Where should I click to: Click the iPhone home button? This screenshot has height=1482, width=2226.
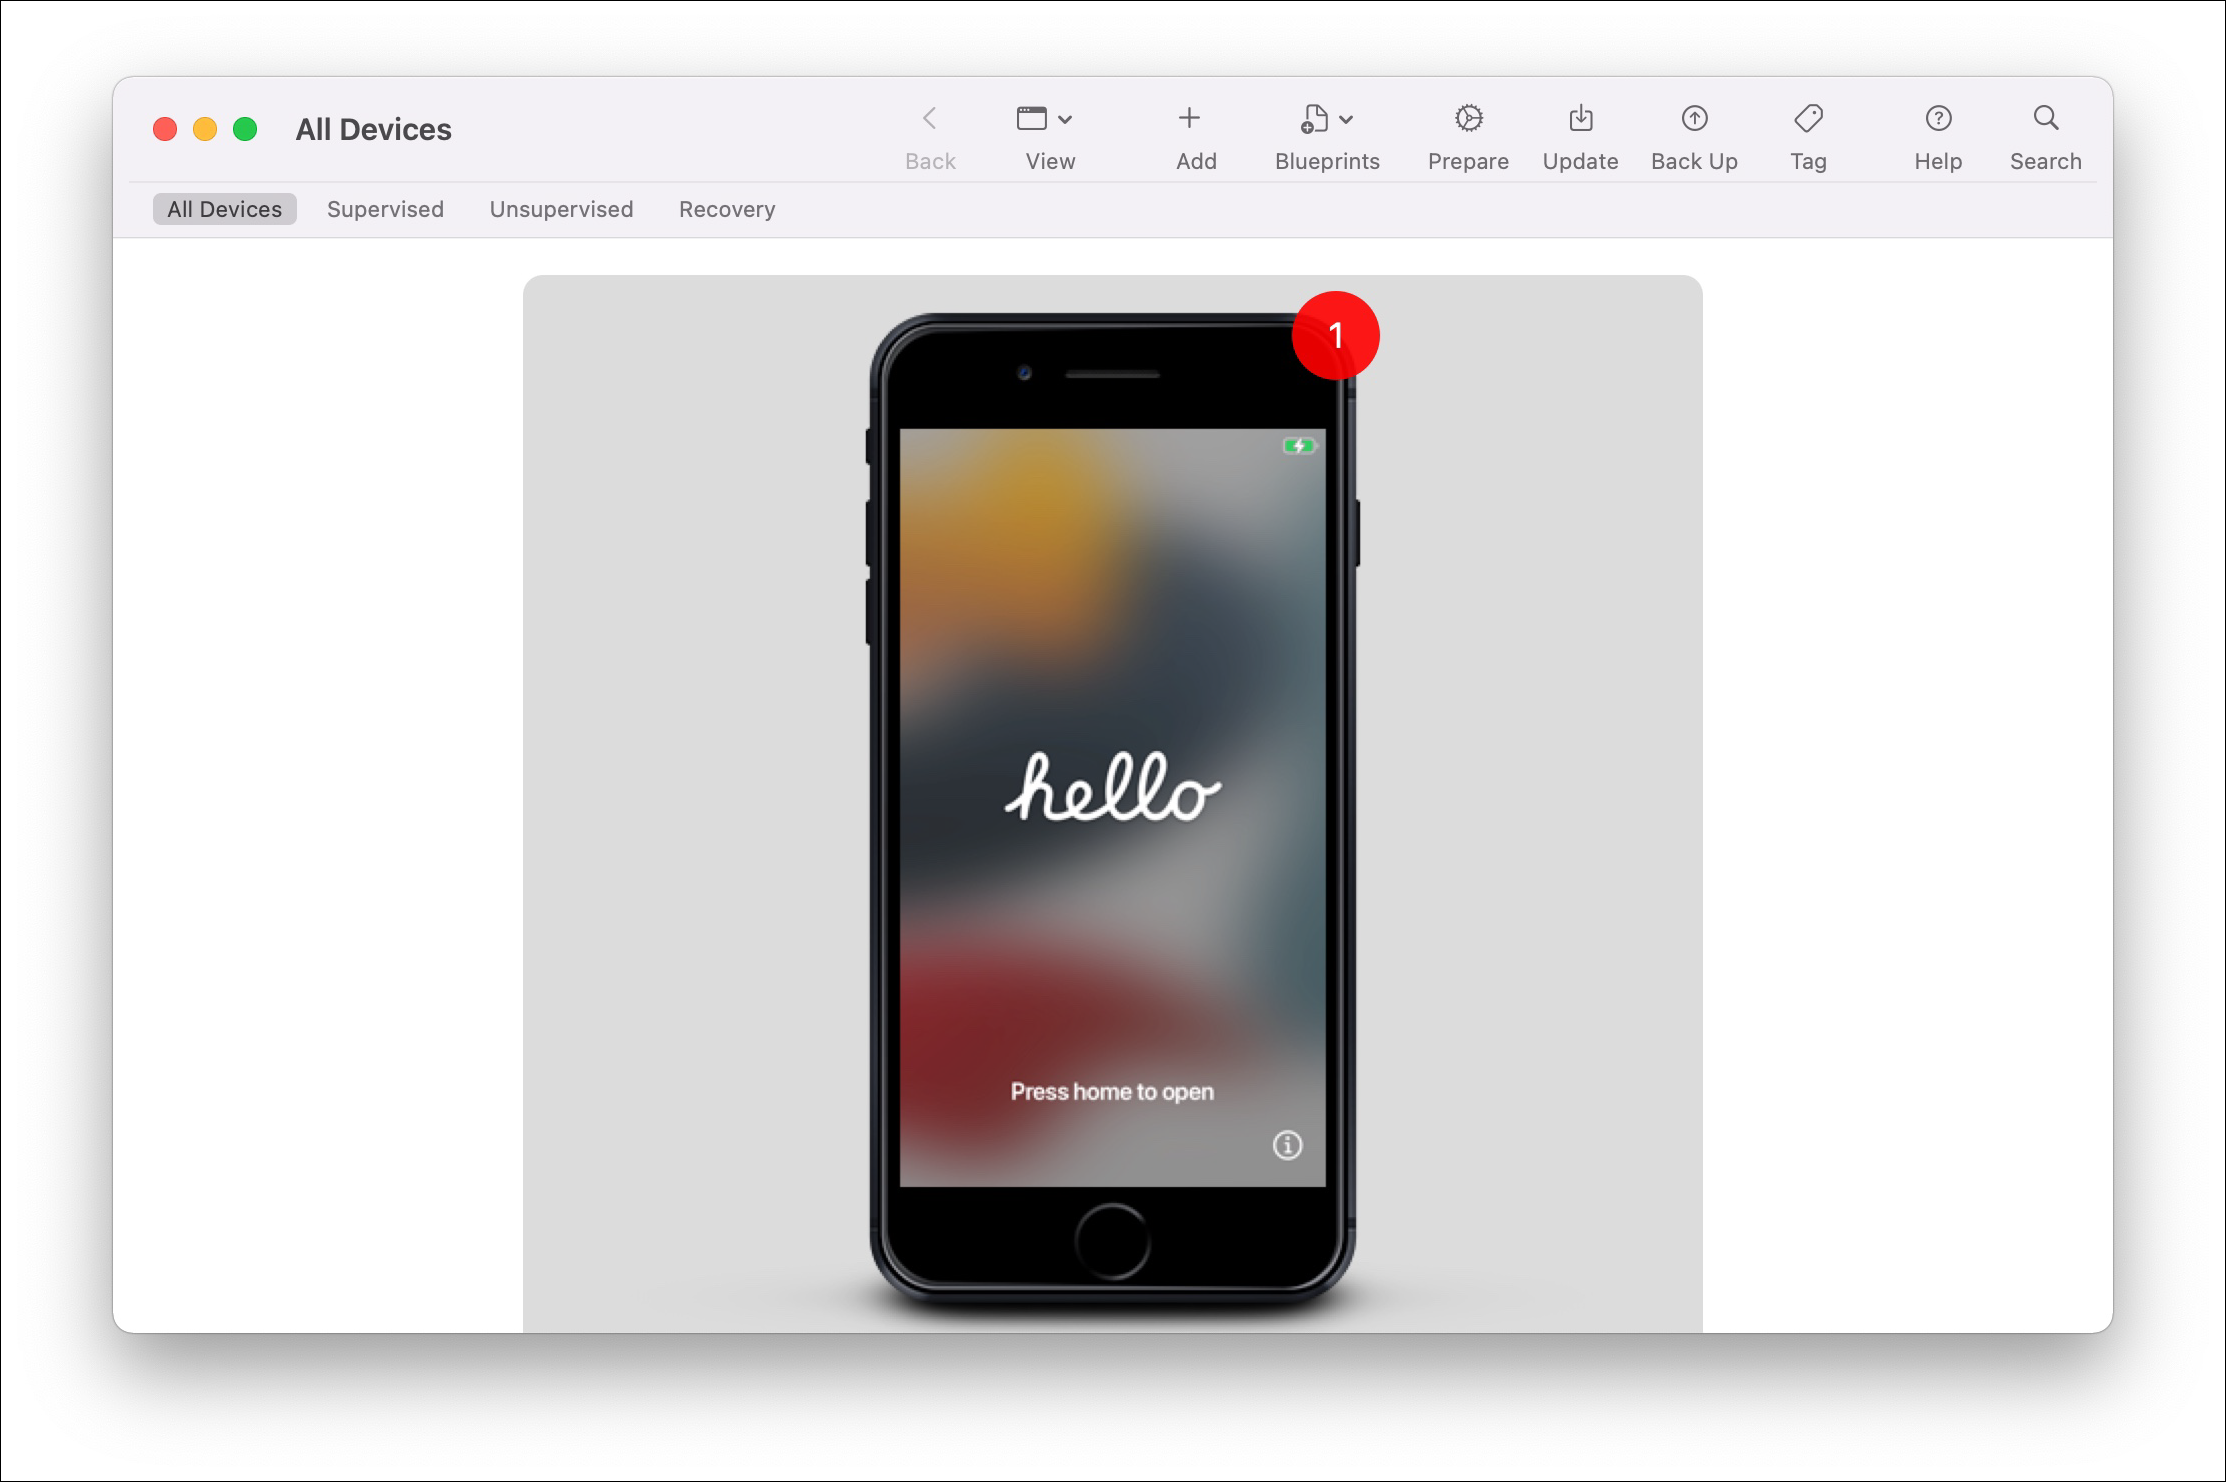click(1112, 1241)
